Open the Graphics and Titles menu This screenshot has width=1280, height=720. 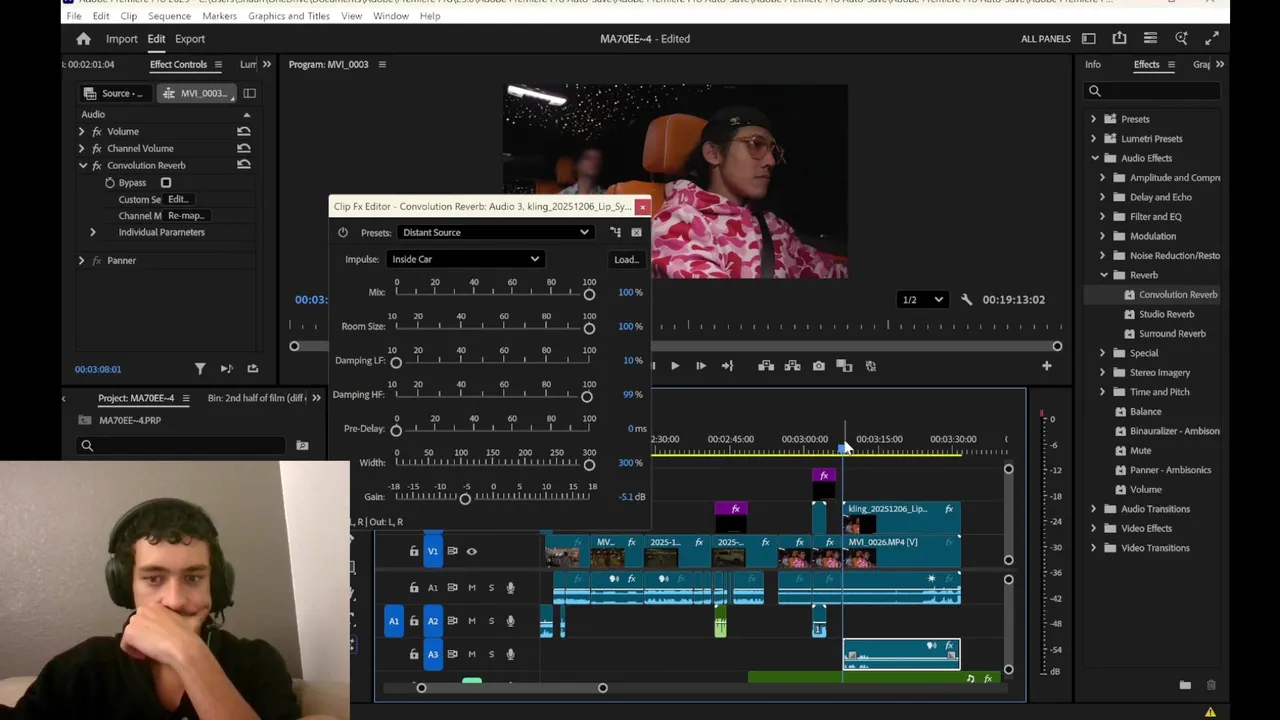(289, 16)
